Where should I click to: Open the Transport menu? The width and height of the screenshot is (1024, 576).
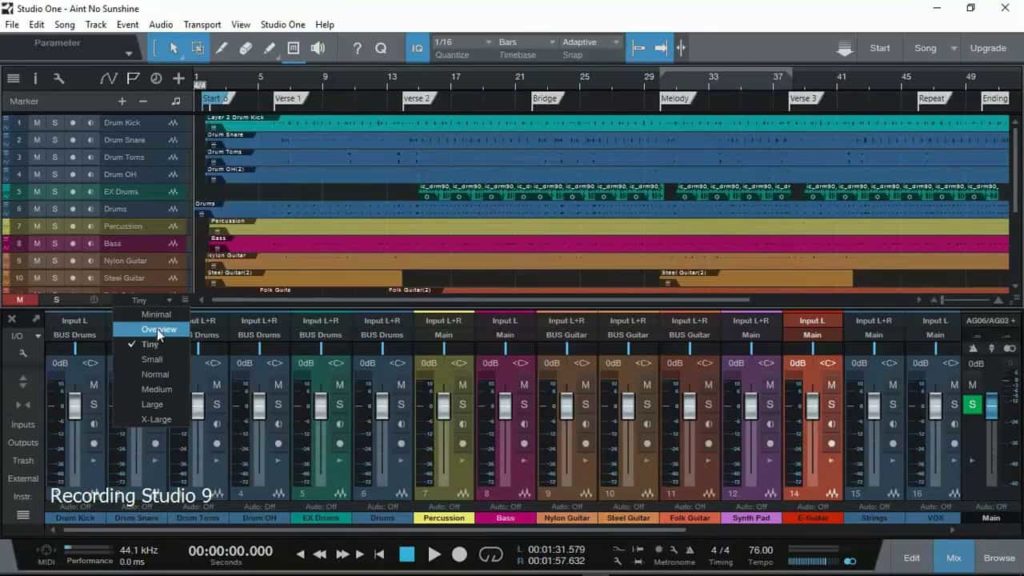[x=202, y=25]
